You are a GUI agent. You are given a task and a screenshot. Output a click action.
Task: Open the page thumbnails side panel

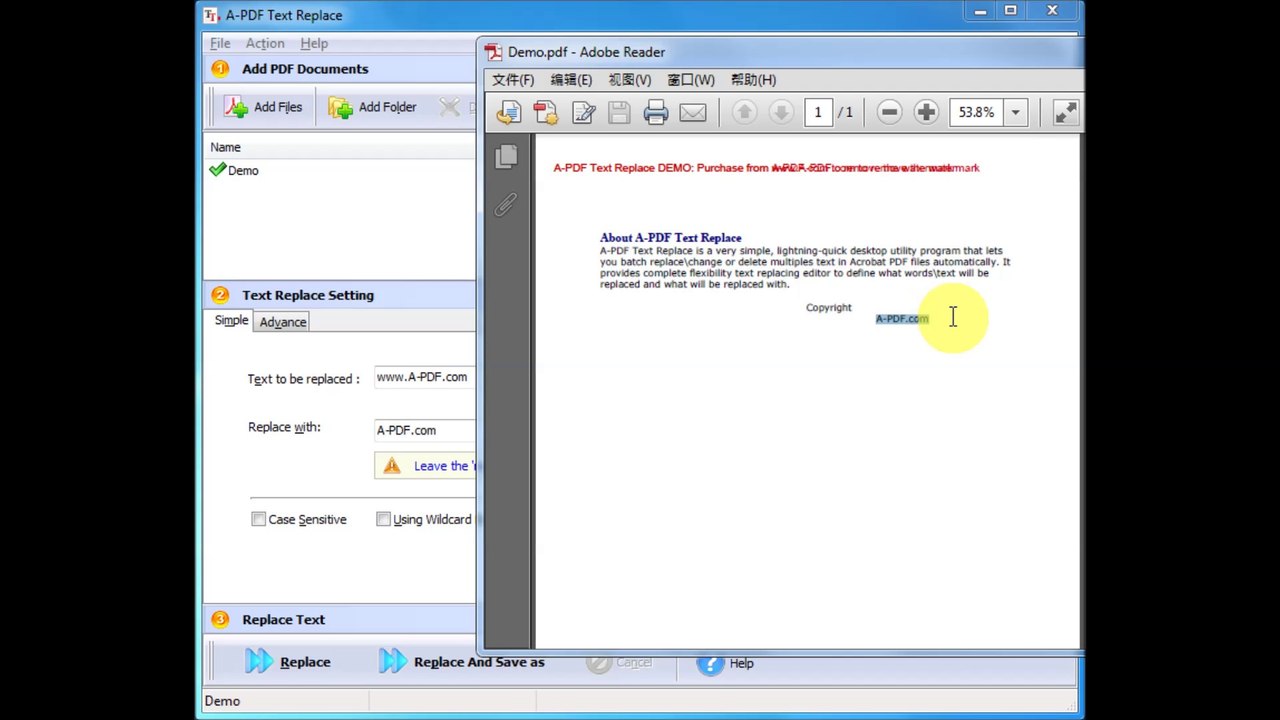click(x=506, y=156)
